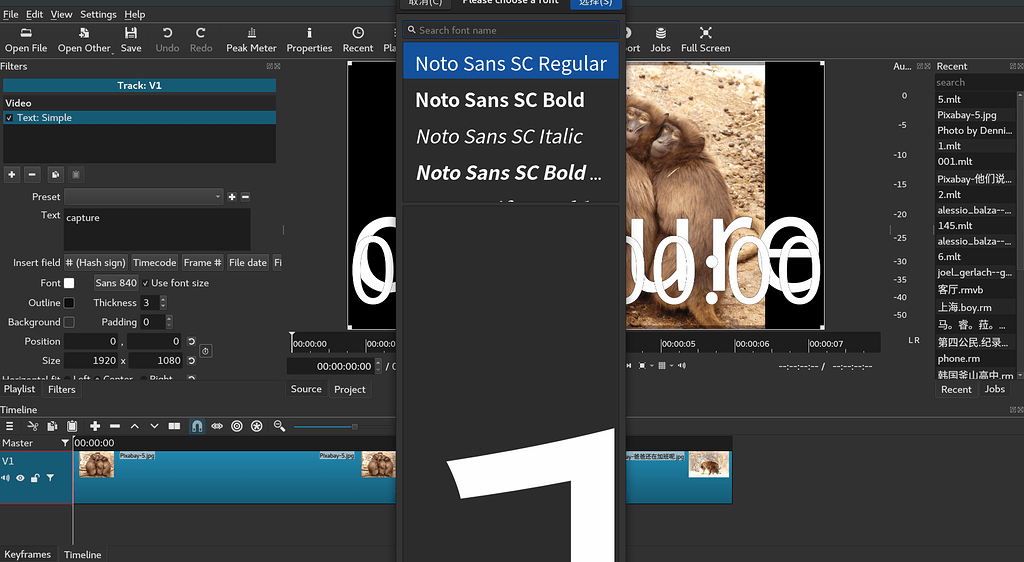
Task: Lock track V1
Action: [35, 478]
